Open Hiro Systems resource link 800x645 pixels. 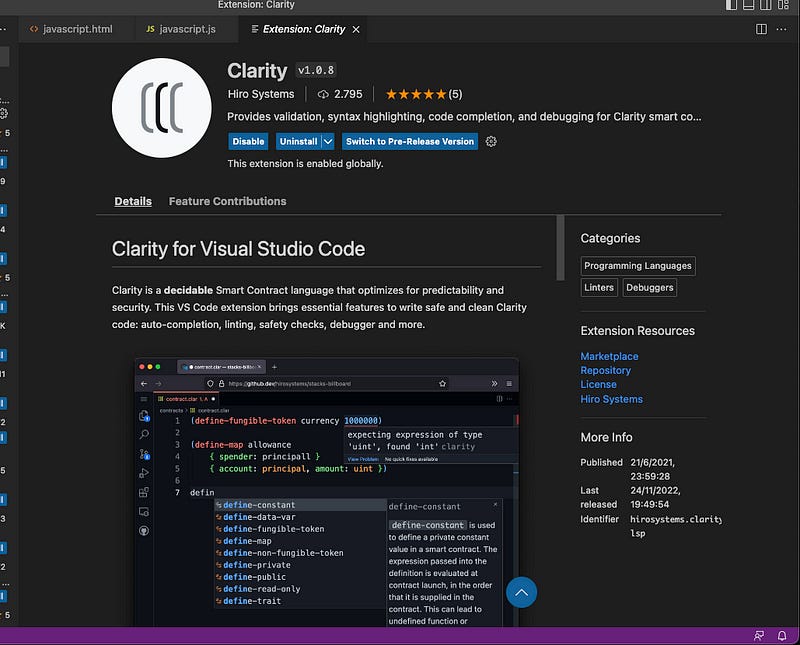coord(611,399)
